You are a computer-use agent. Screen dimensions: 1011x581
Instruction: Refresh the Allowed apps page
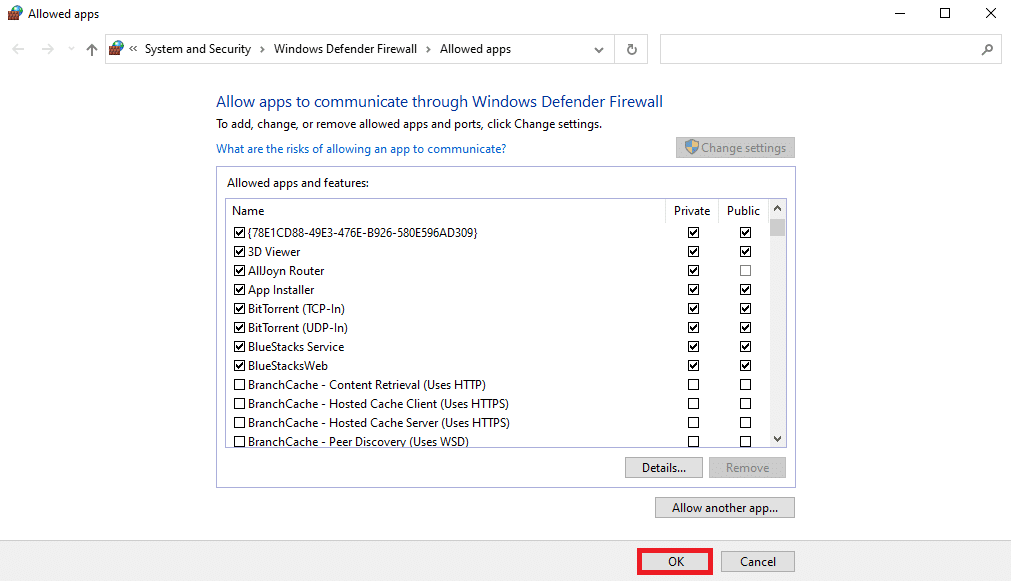coord(632,49)
